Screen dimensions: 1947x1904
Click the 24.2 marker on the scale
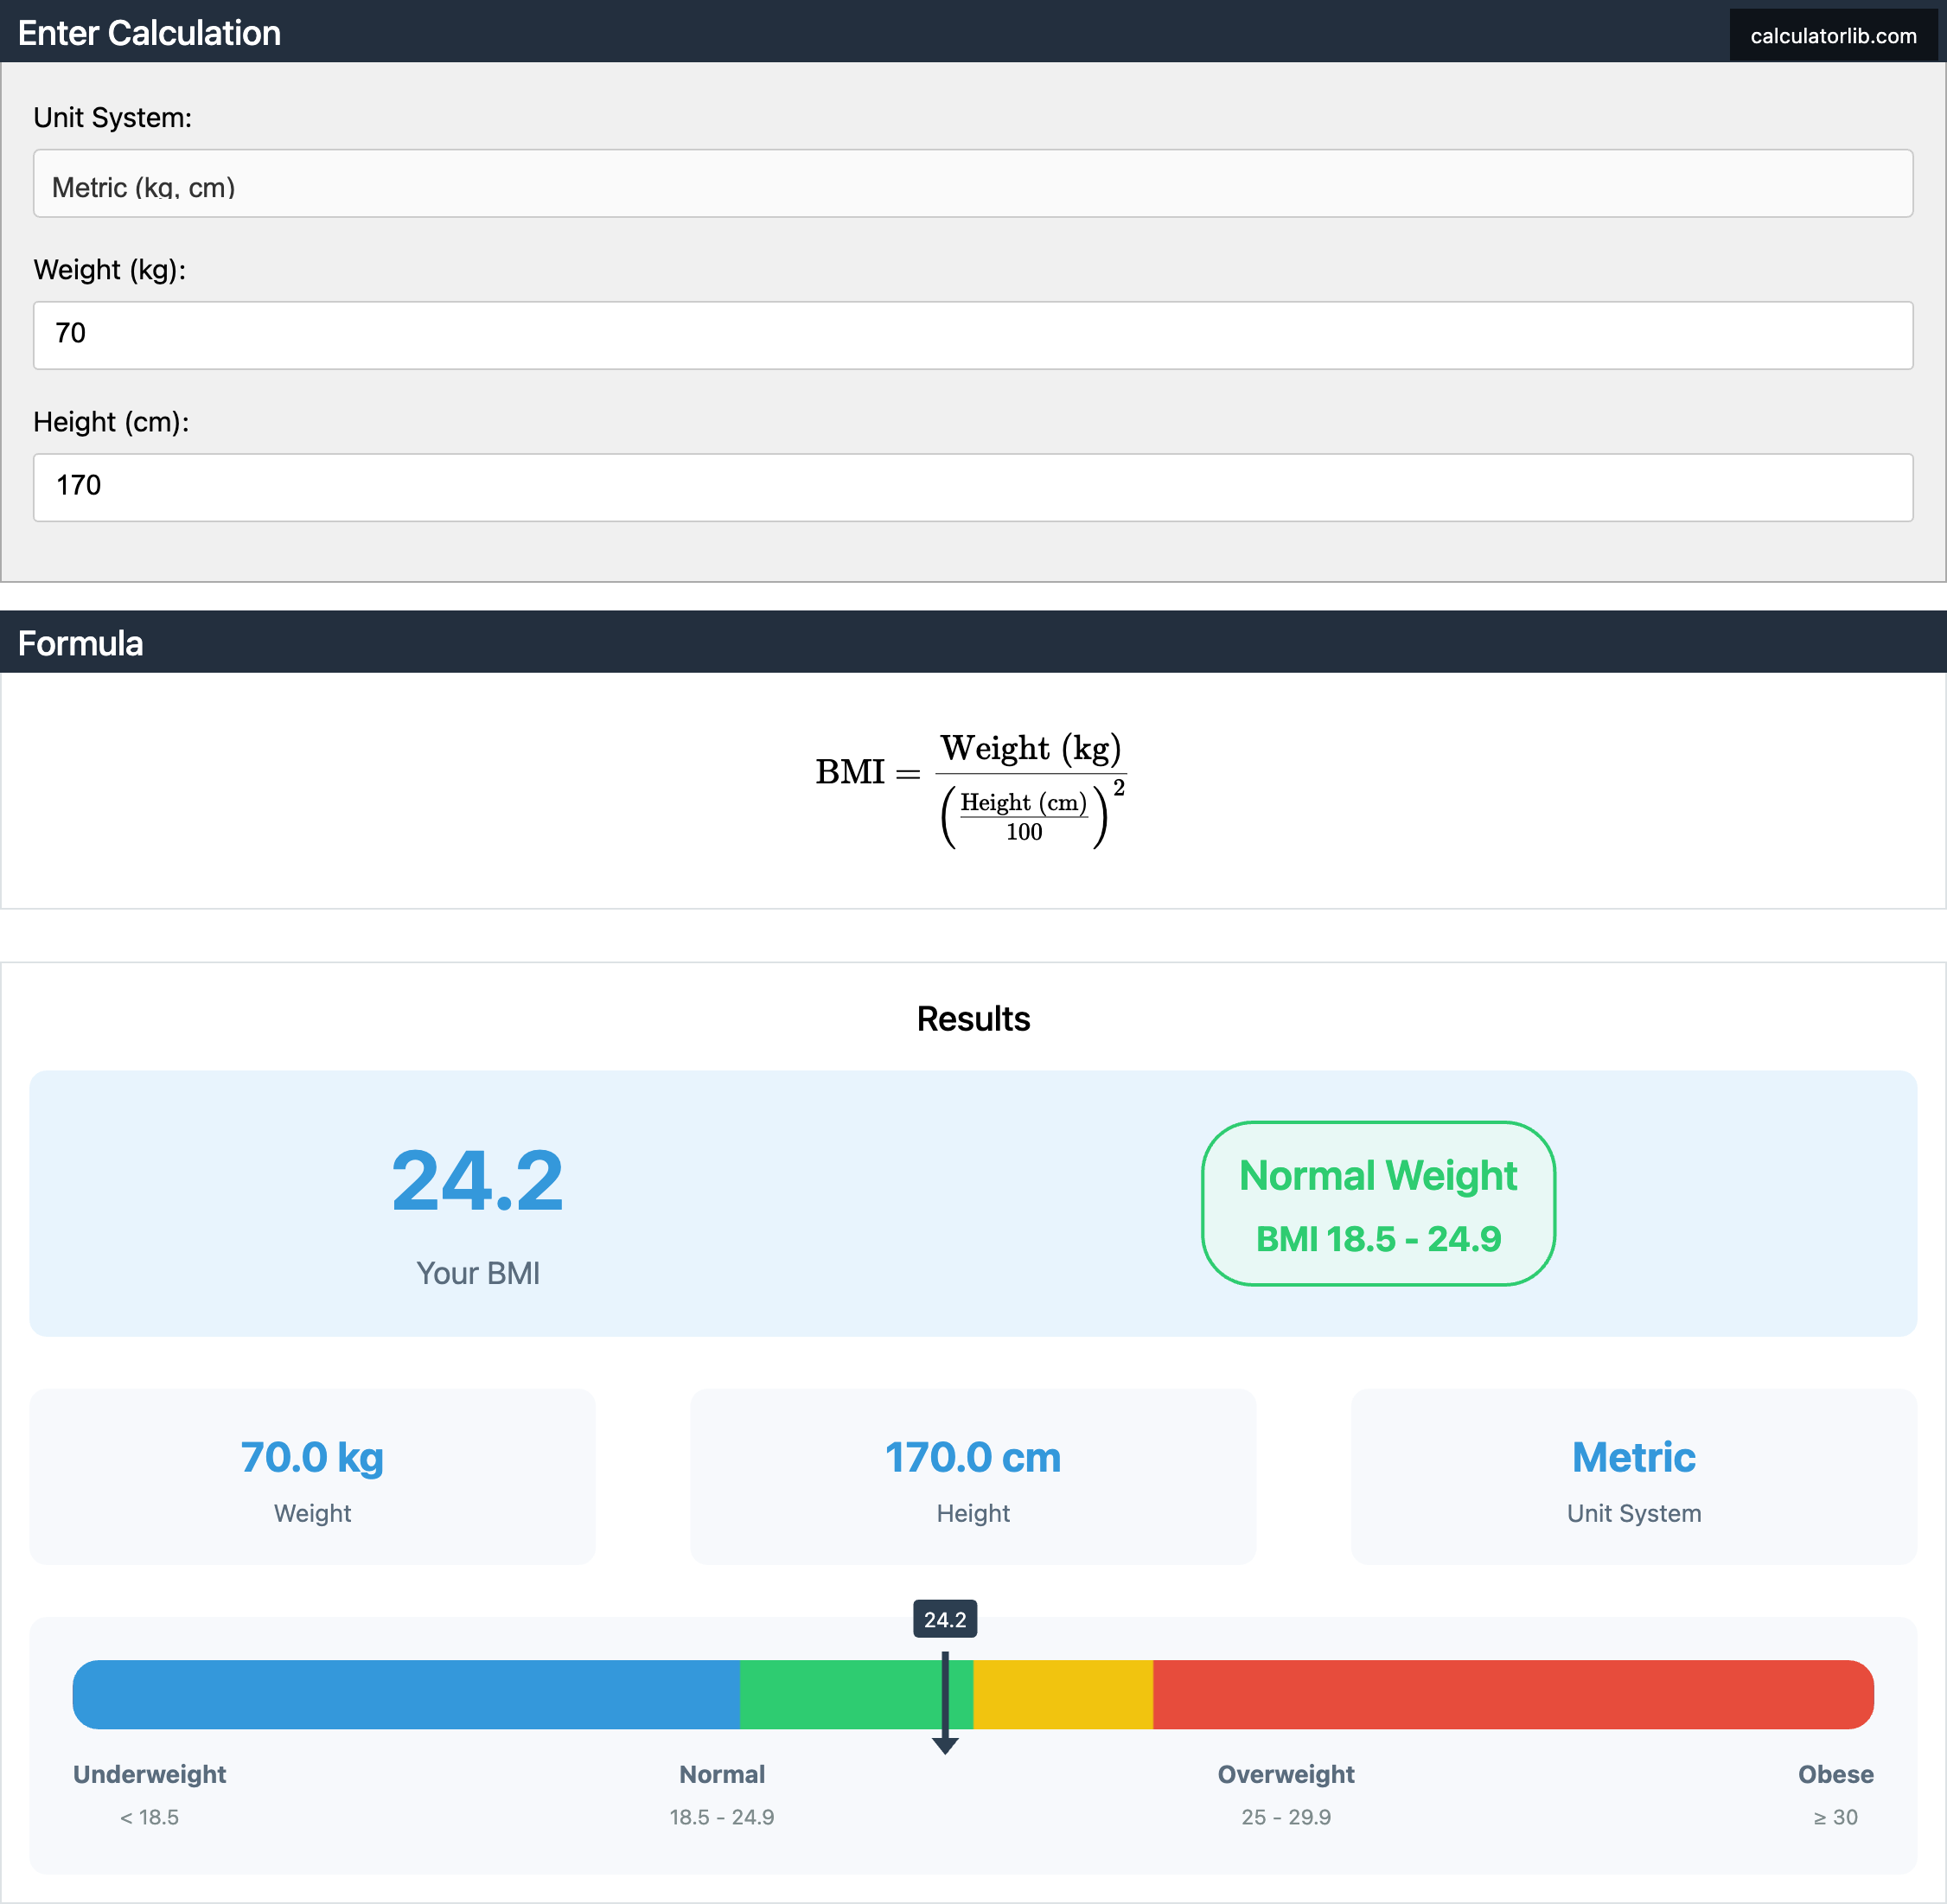point(944,1619)
